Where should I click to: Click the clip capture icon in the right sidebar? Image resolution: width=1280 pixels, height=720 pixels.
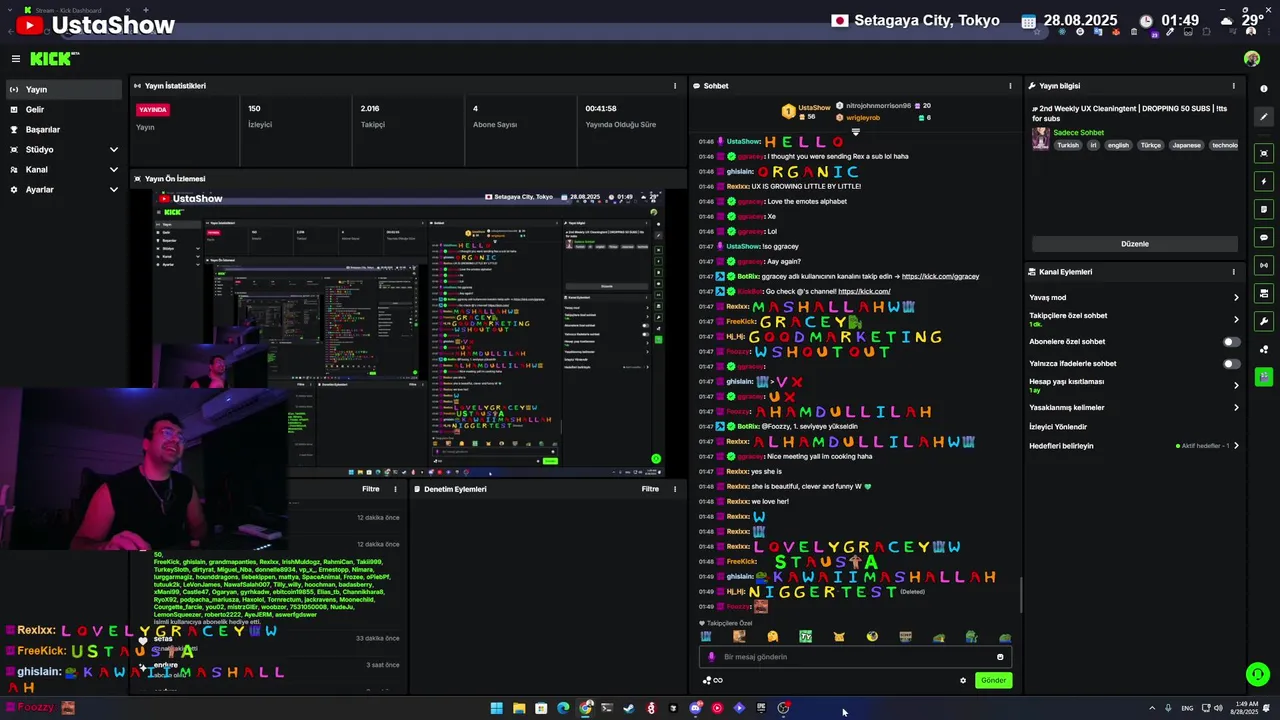click(x=1264, y=153)
